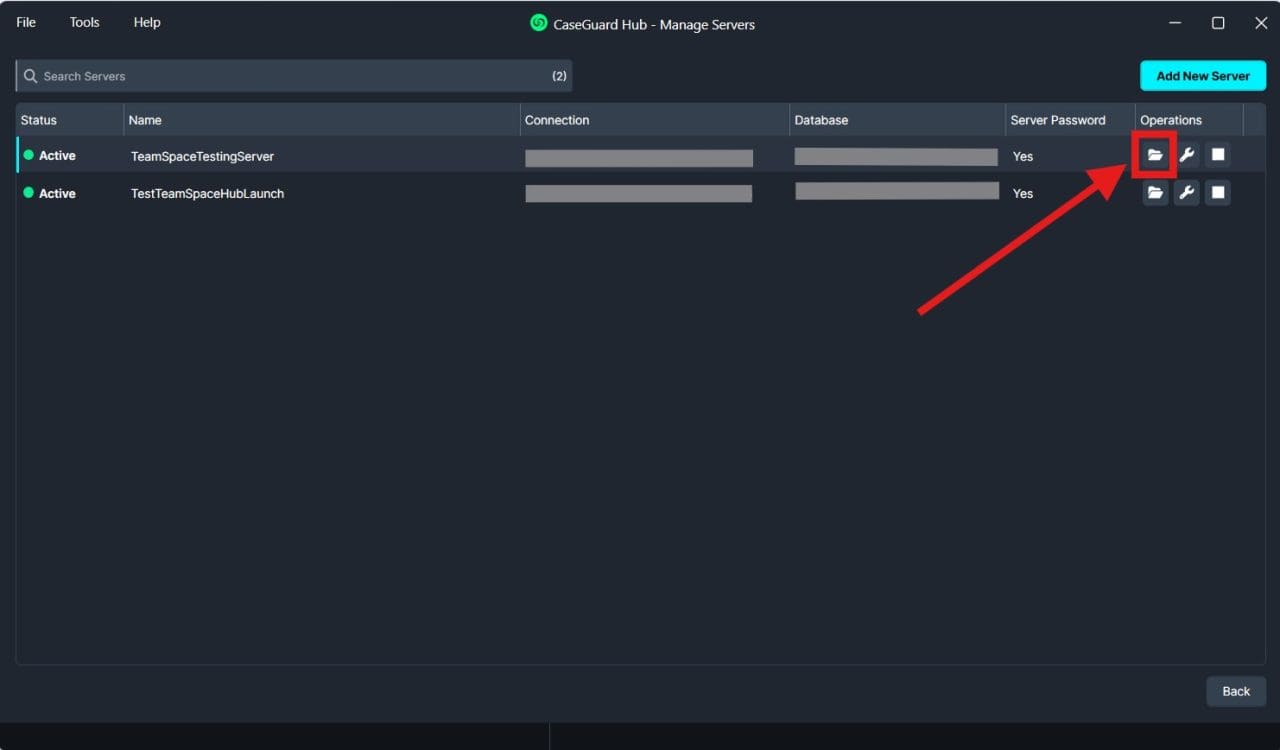
Task: Click the Add New Server button
Action: (x=1202, y=76)
